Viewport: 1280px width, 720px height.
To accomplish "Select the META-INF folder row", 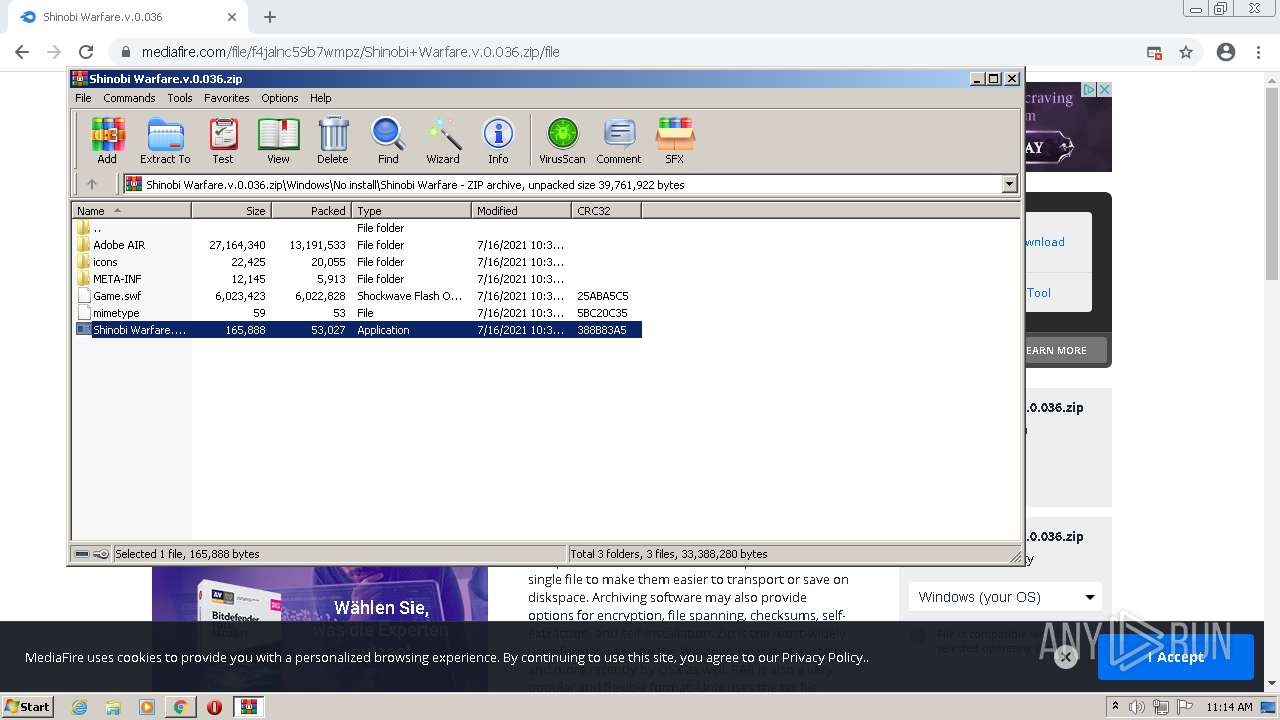I will (358, 279).
